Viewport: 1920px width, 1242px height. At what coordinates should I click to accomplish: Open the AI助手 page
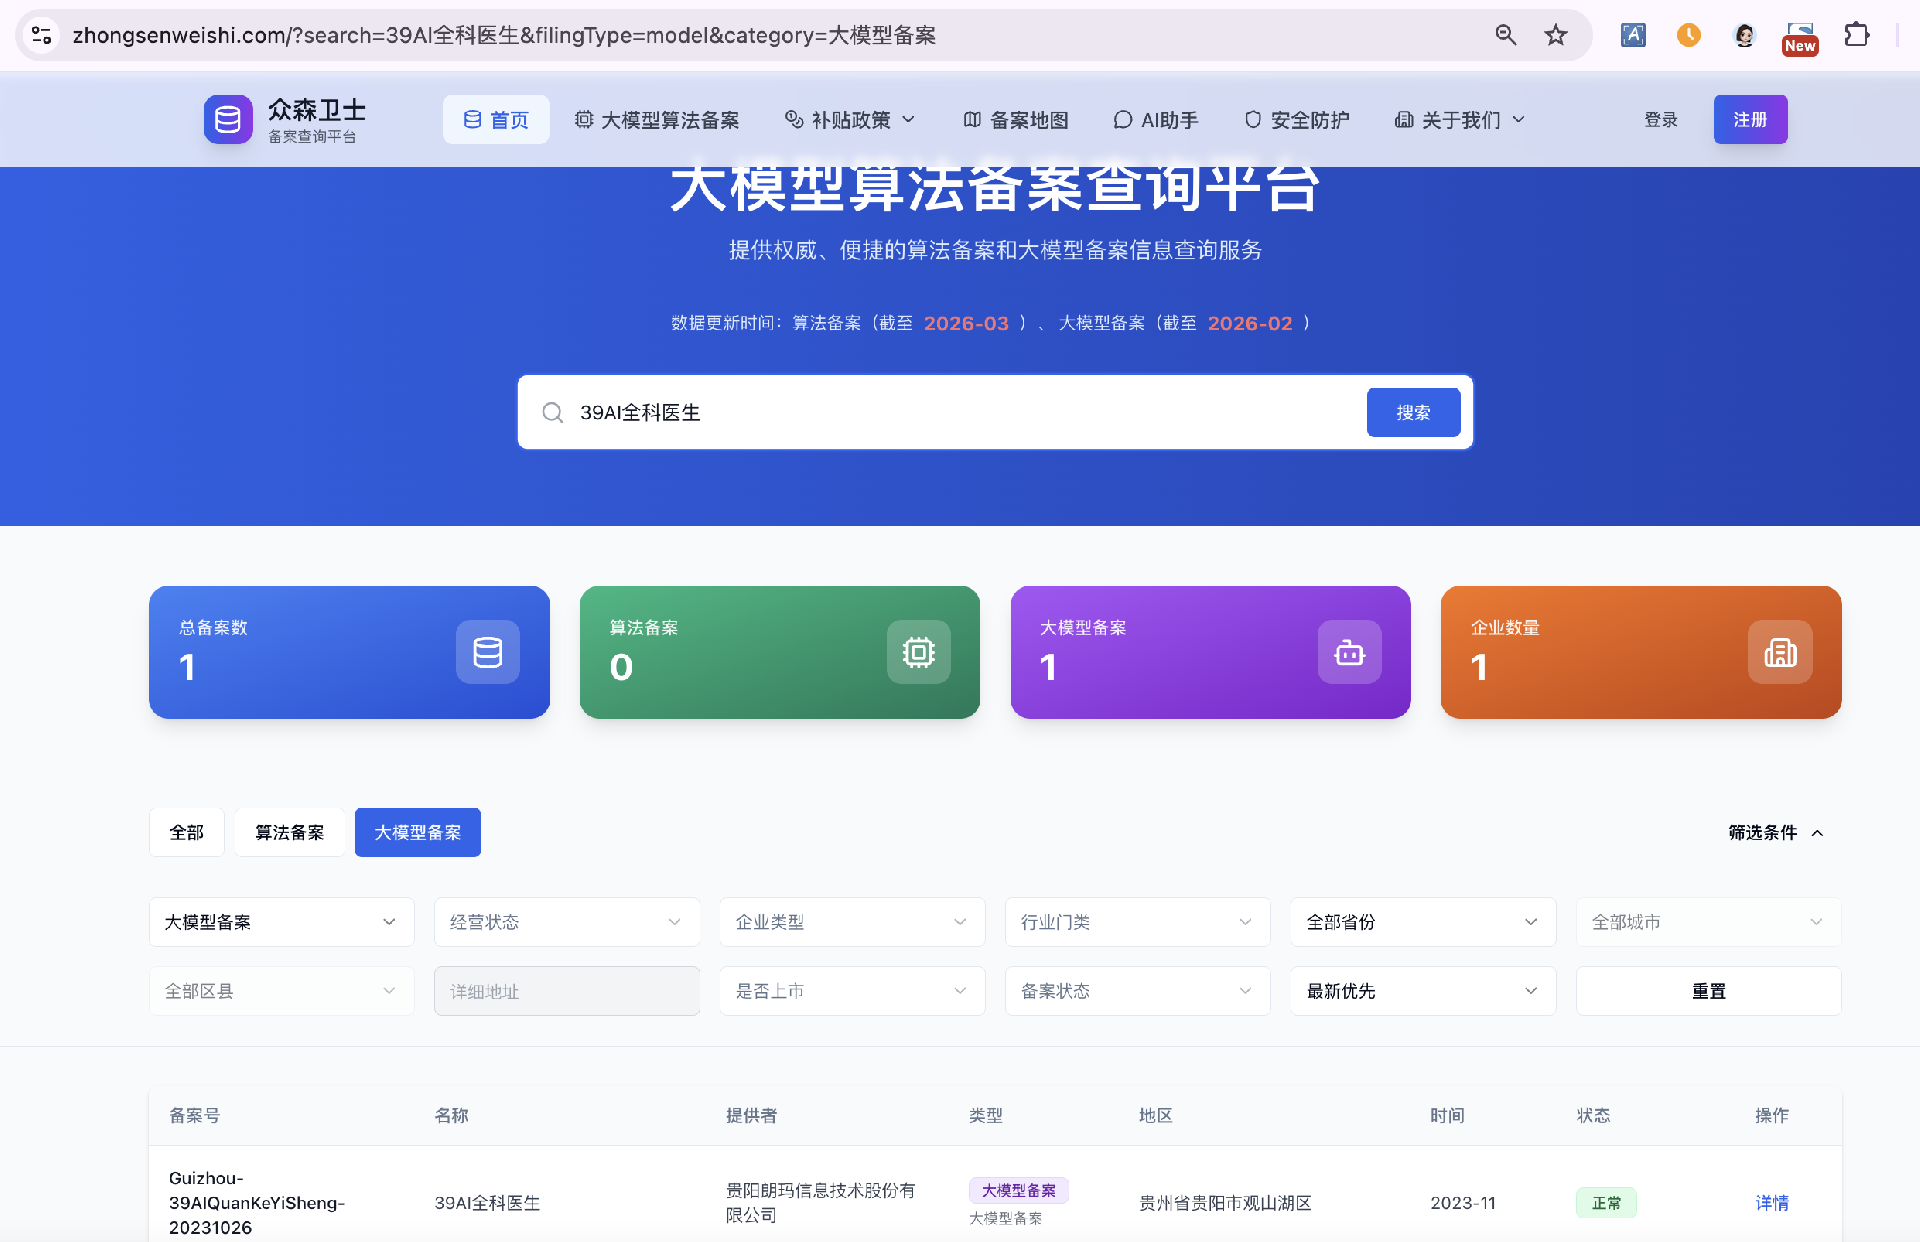[1156, 120]
